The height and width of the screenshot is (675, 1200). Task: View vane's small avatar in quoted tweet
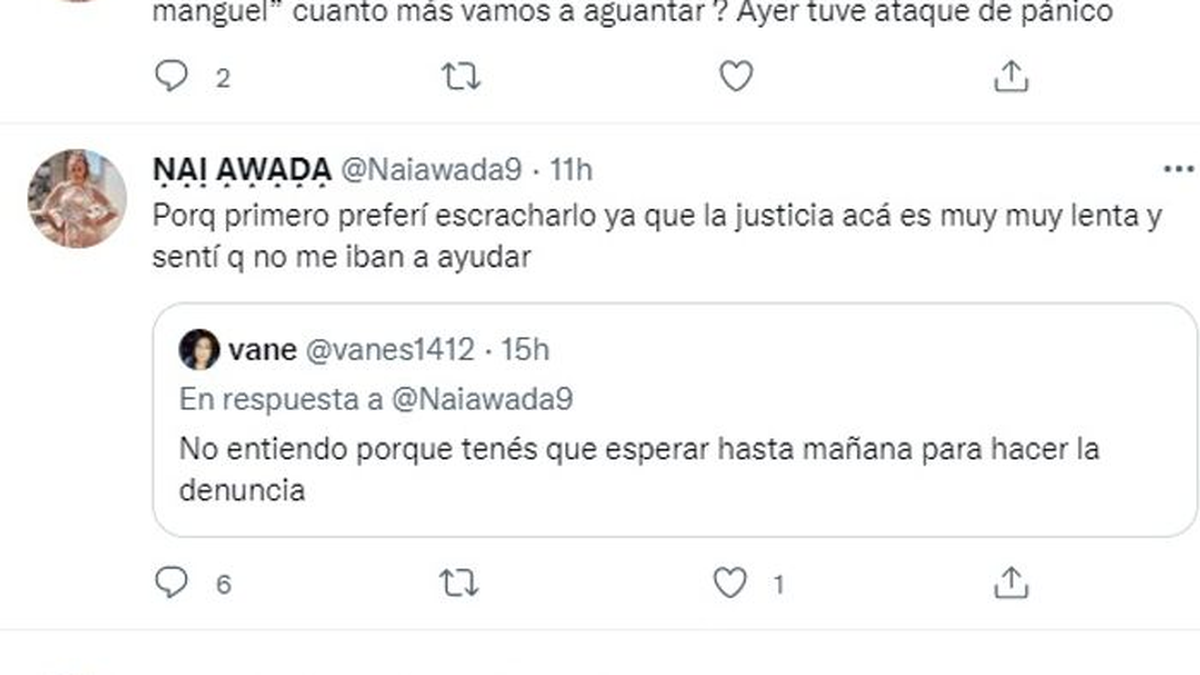pyautogui.click(x=200, y=349)
